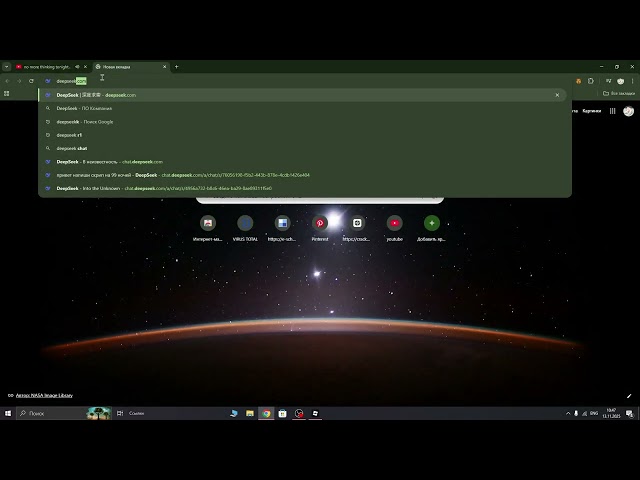Open the Chrome three-dot menu

[x=633, y=81]
